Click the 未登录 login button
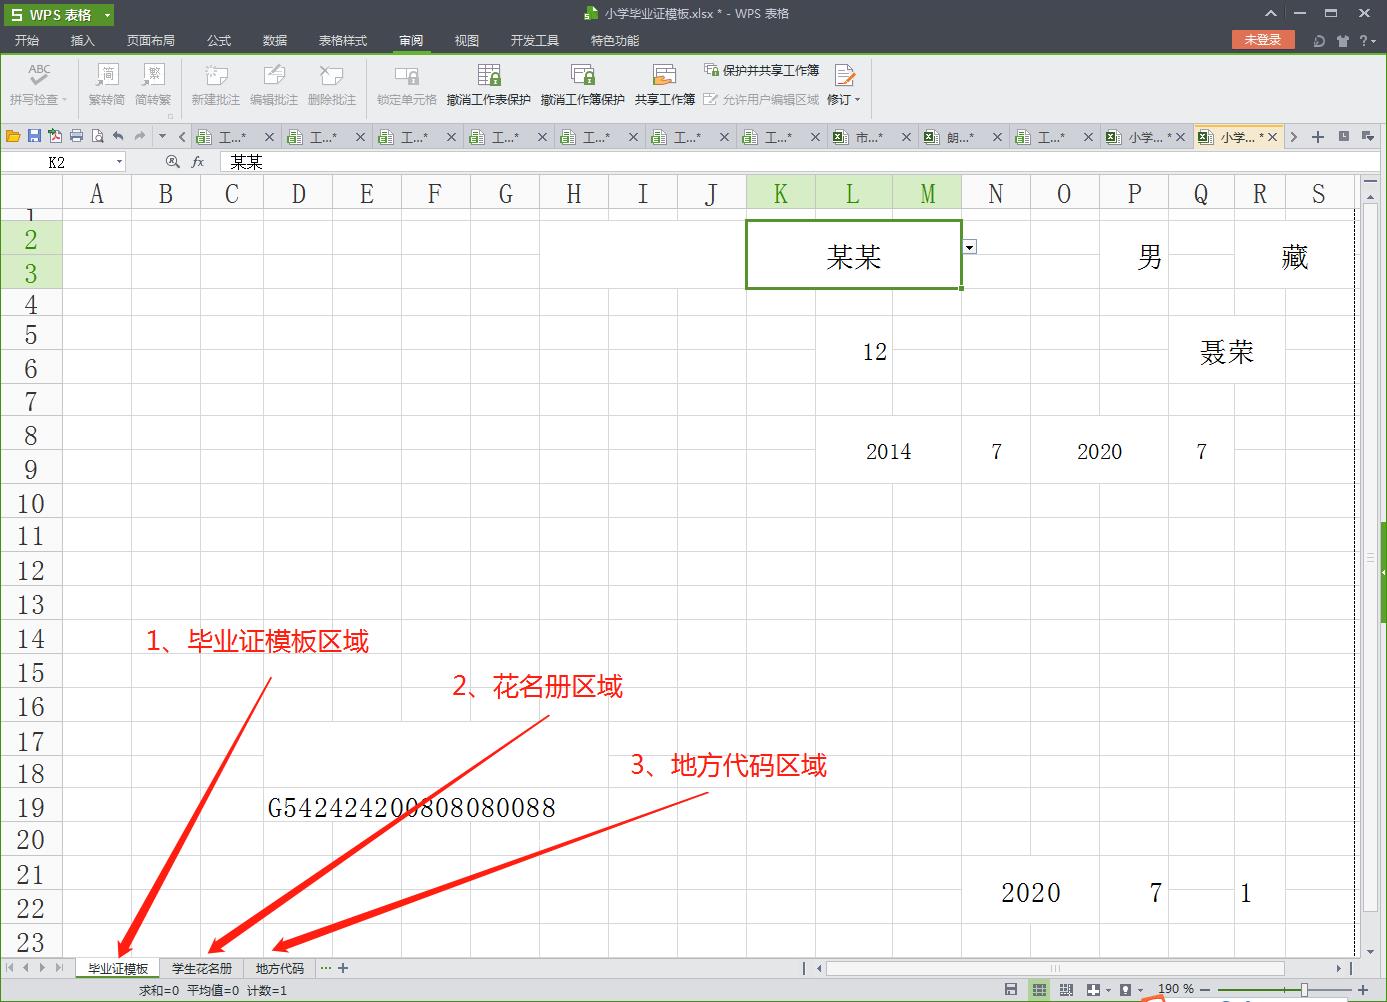1387x1002 pixels. point(1263,40)
